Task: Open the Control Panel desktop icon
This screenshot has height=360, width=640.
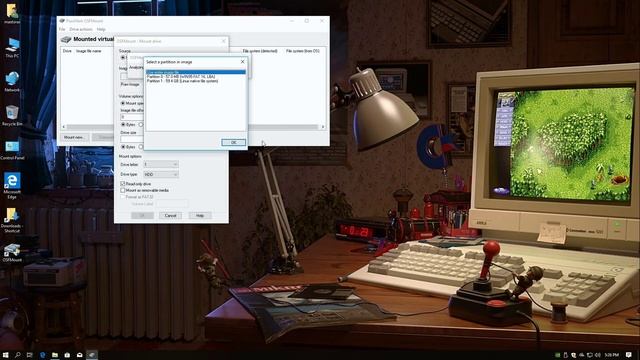Action: point(12,149)
